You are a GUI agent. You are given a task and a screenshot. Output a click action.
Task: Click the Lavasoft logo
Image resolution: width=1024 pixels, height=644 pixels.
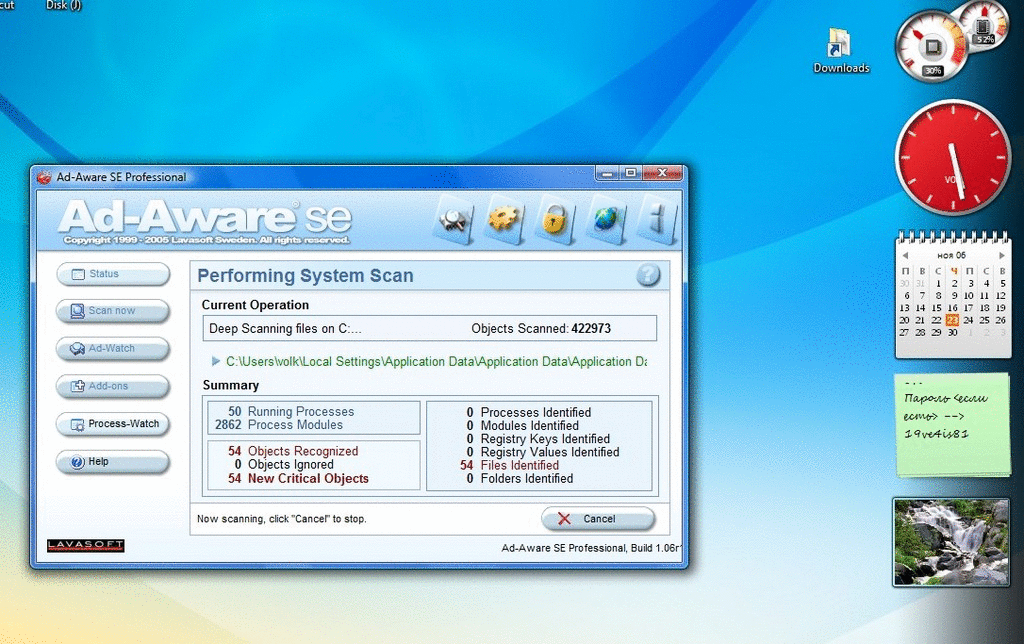click(x=86, y=545)
